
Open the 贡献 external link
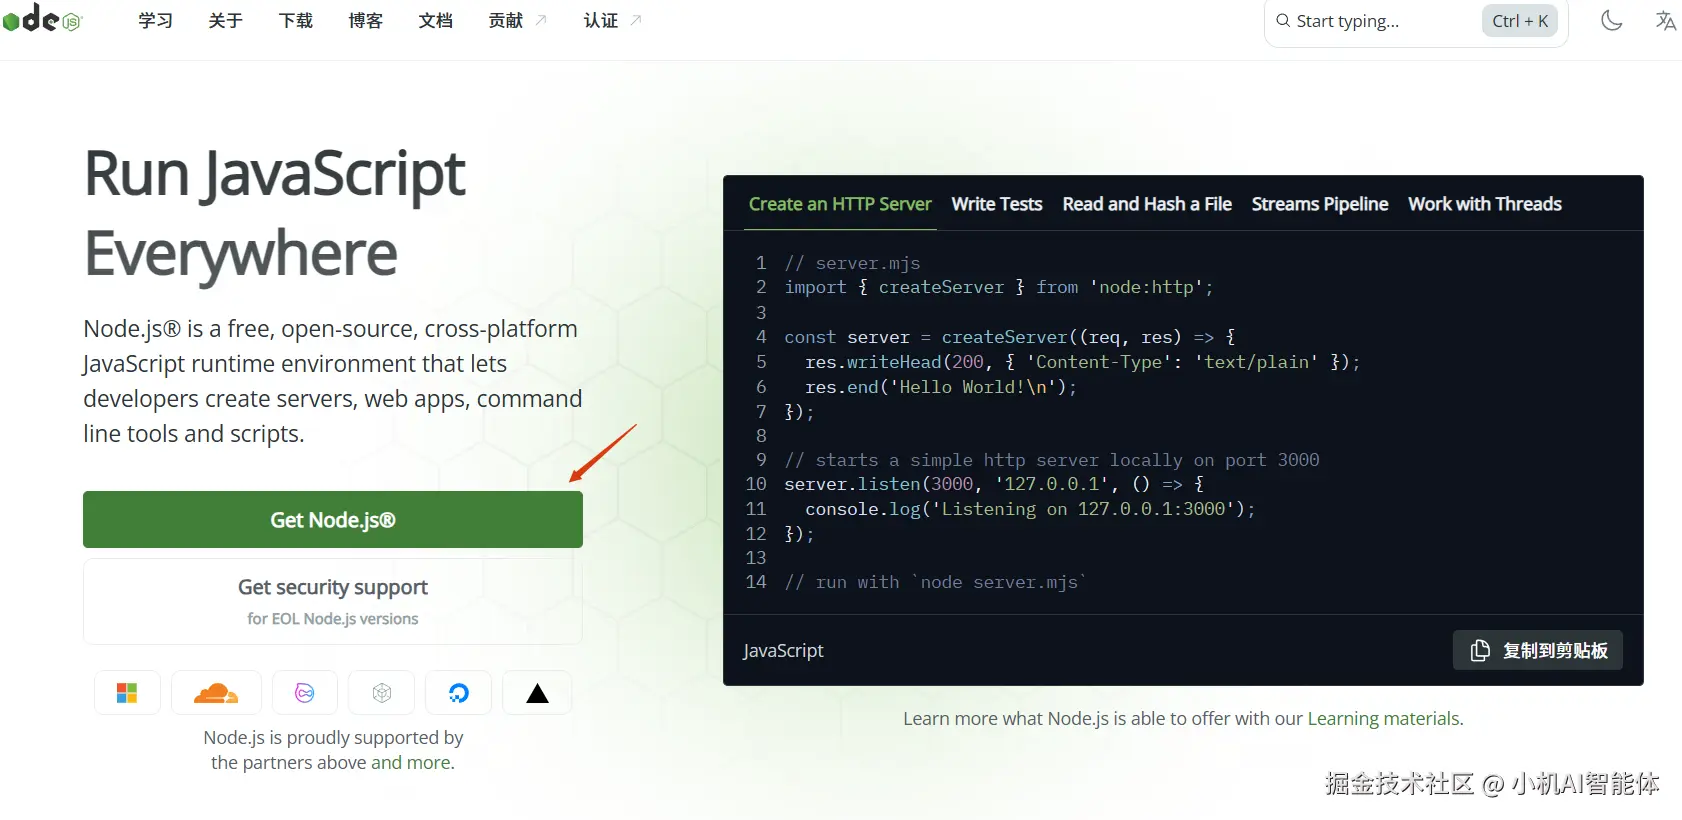pyautogui.click(x=518, y=21)
